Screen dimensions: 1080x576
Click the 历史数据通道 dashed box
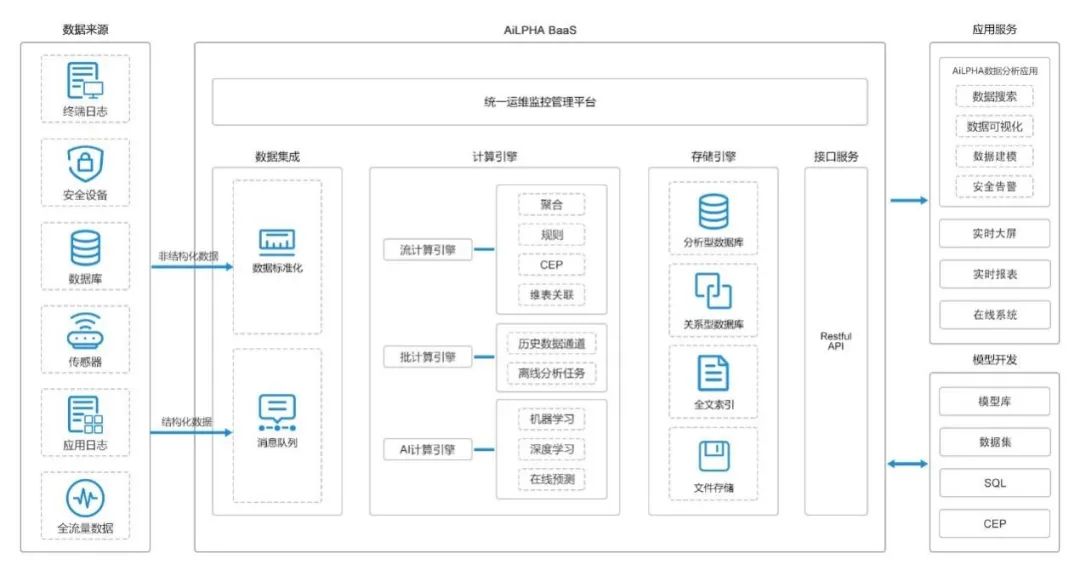pyautogui.click(x=551, y=344)
